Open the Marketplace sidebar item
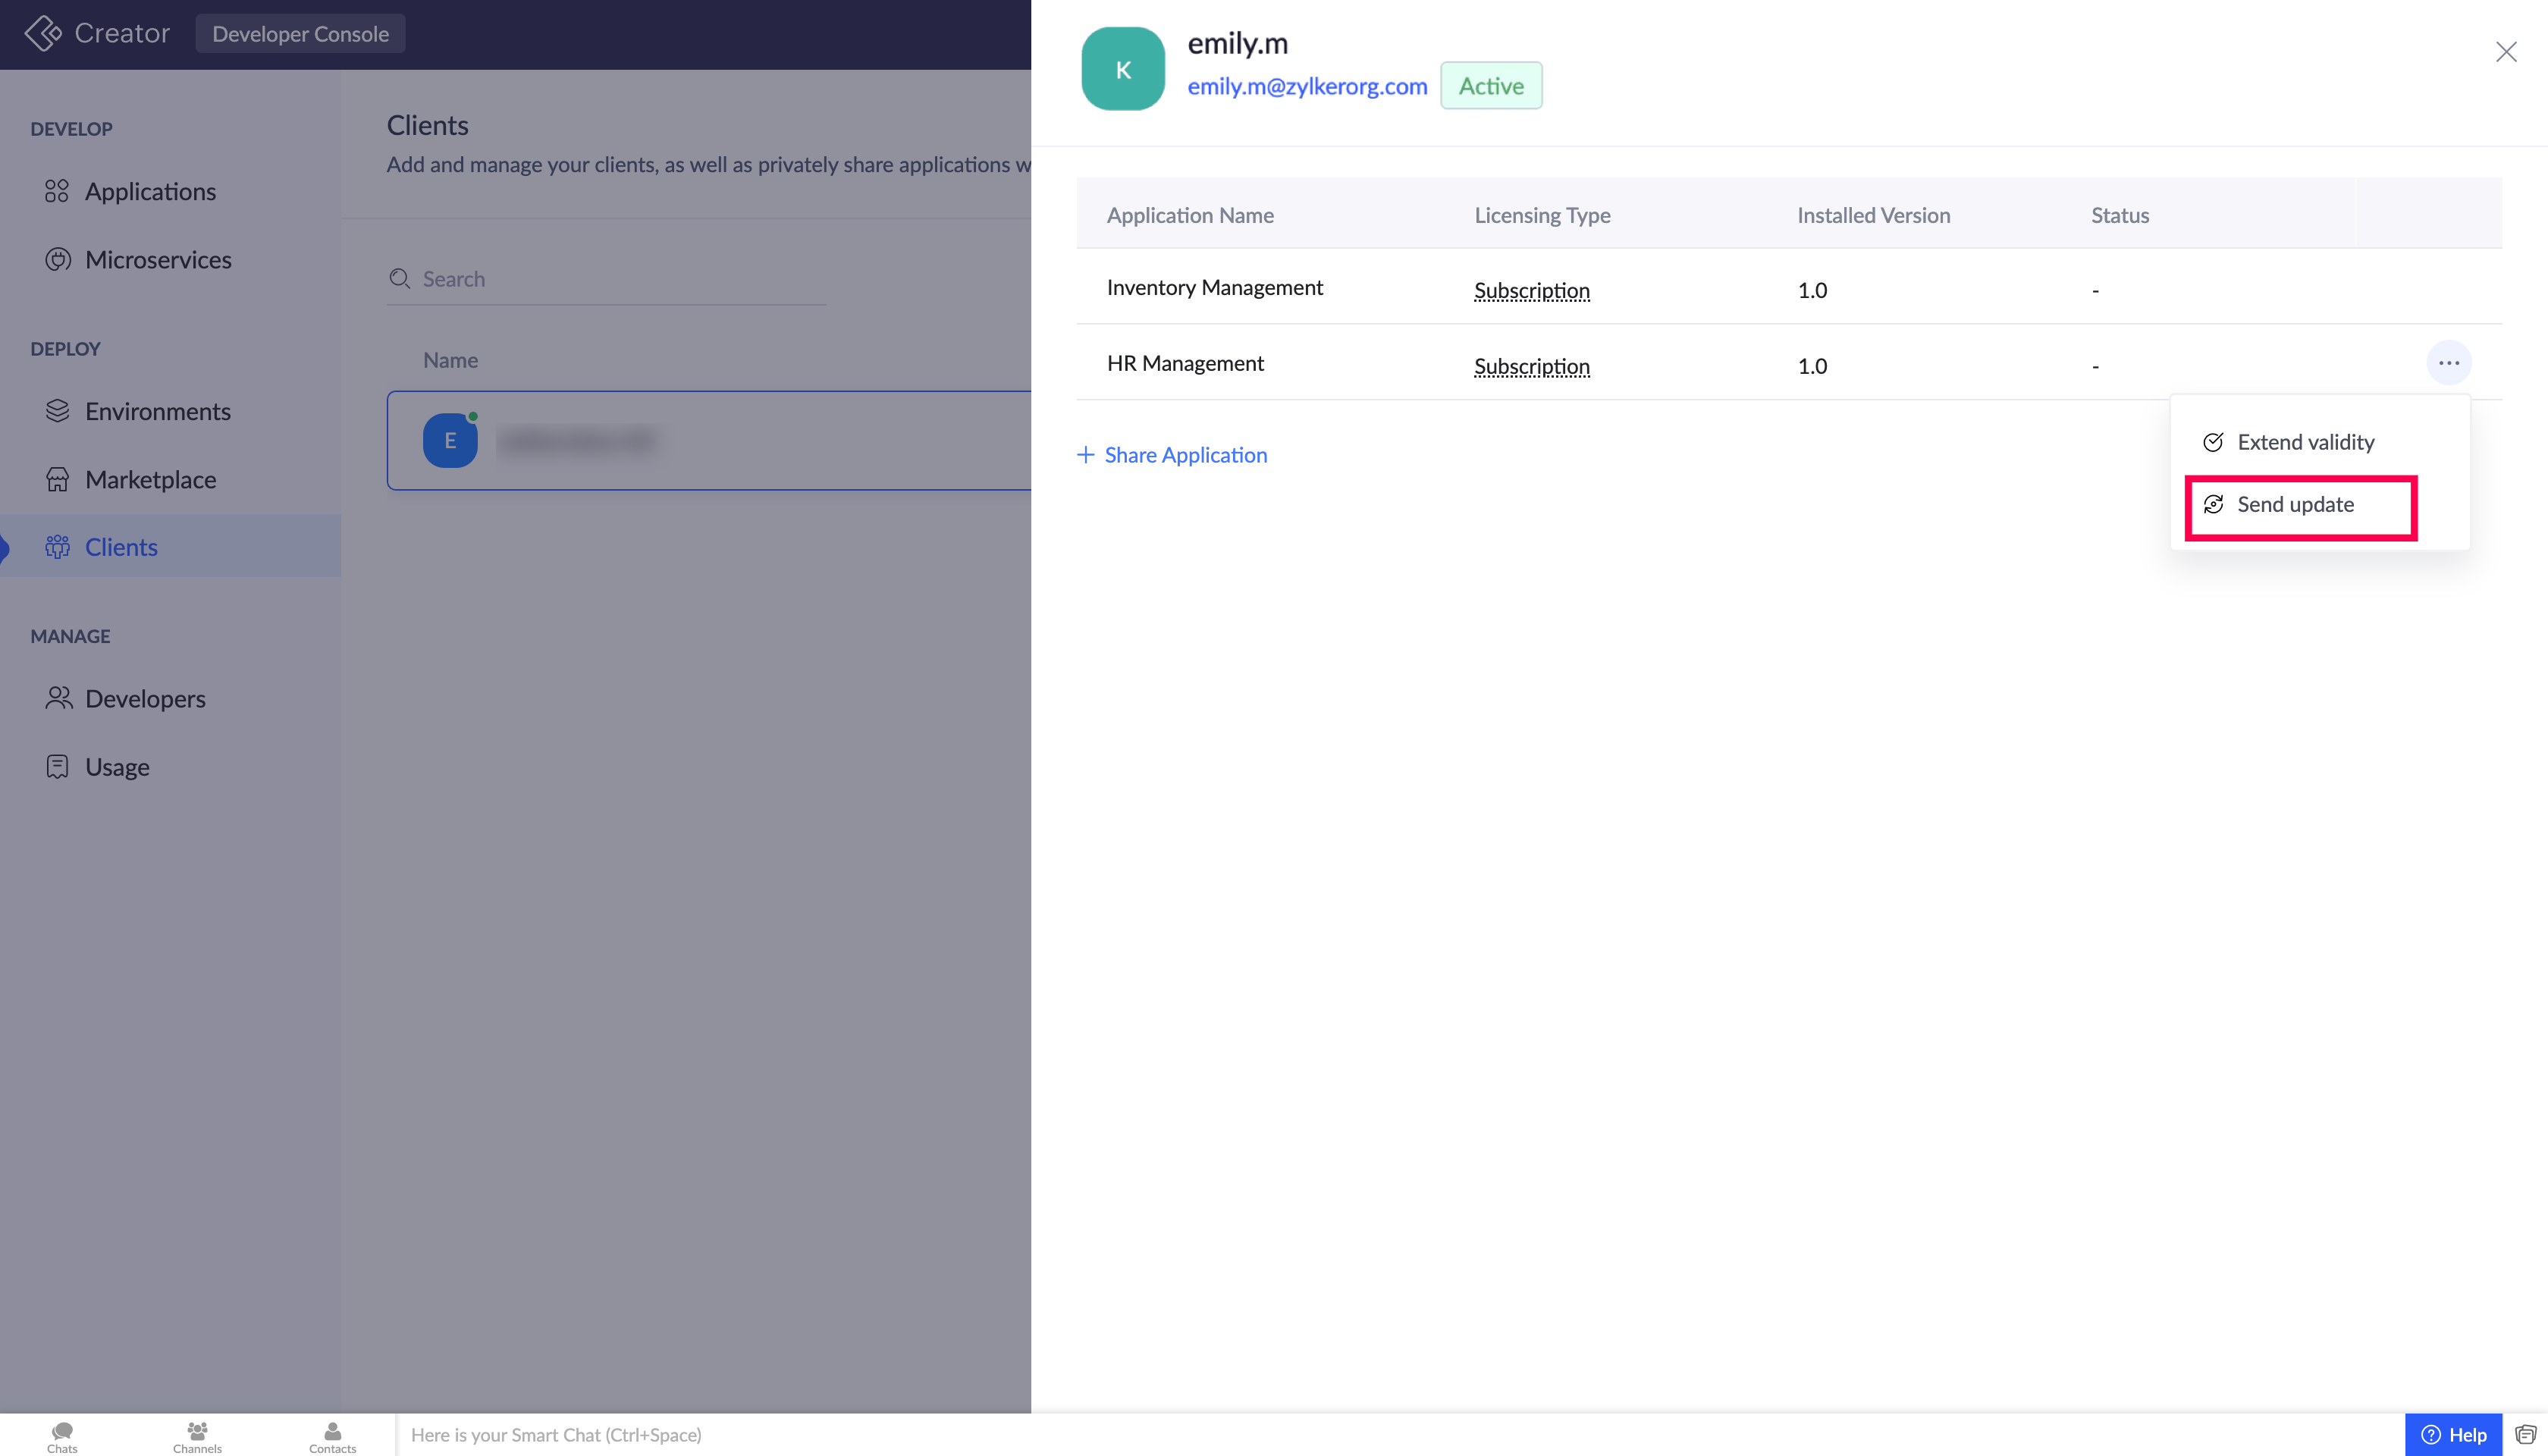Screen dimensions: 2548x1456 (x=150, y=480)
